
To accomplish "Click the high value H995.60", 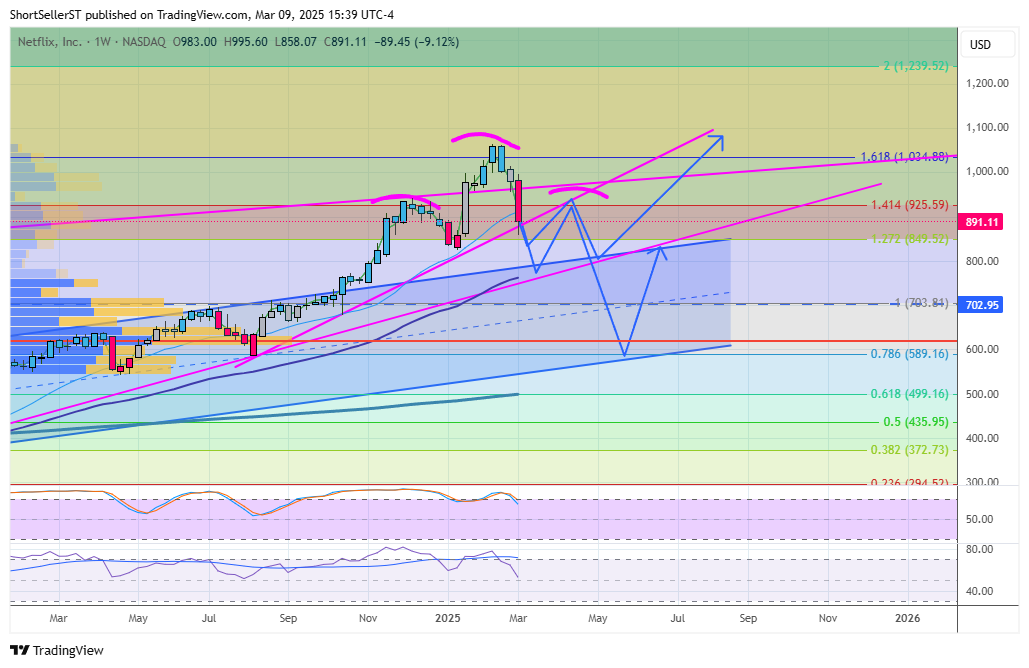I will [x=245, y=42].
